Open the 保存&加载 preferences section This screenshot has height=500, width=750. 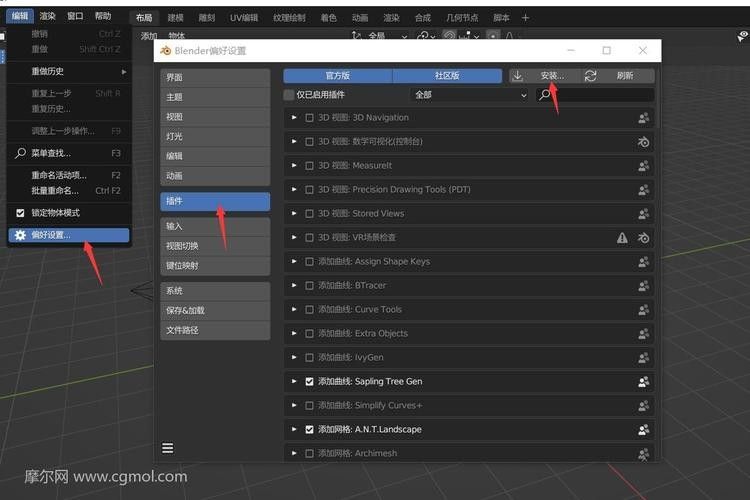(x=215, y=311)
